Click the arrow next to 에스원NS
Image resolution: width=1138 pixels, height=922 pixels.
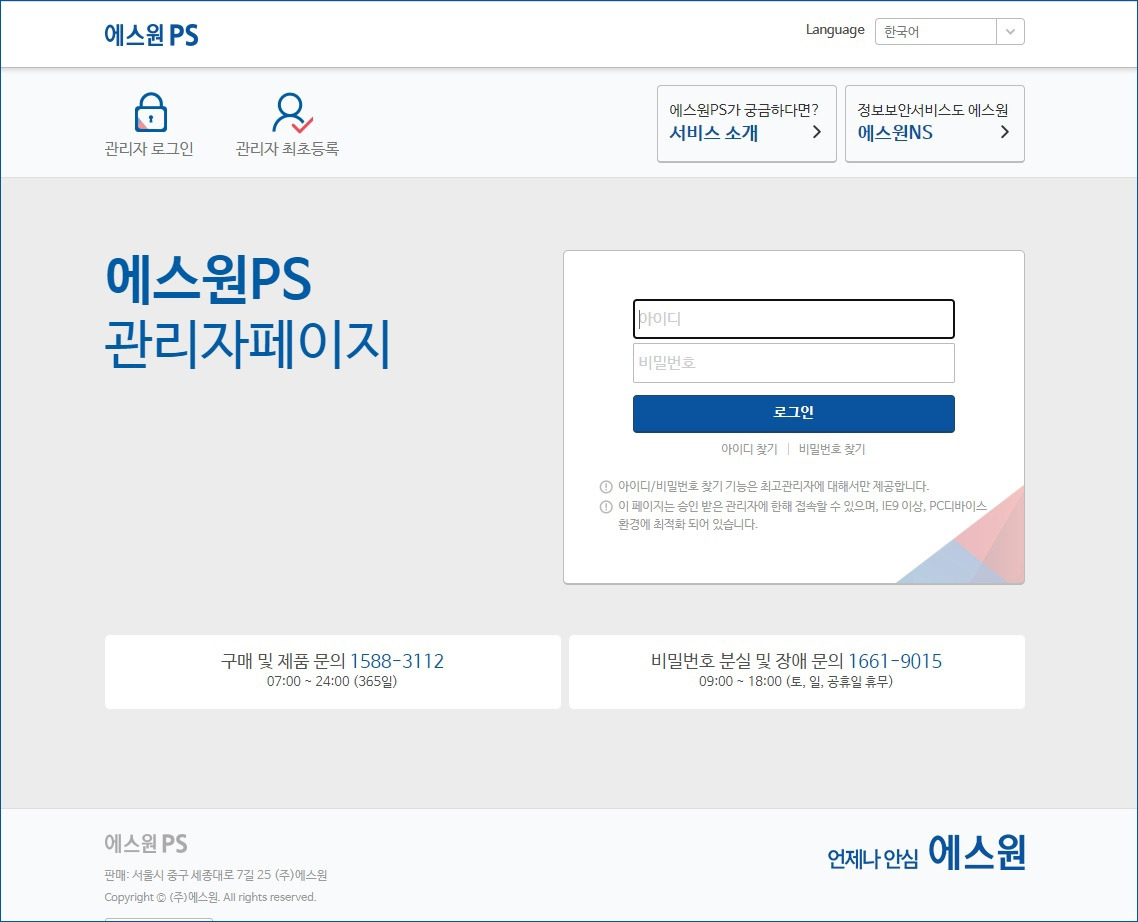click(x=1004, y=132)
